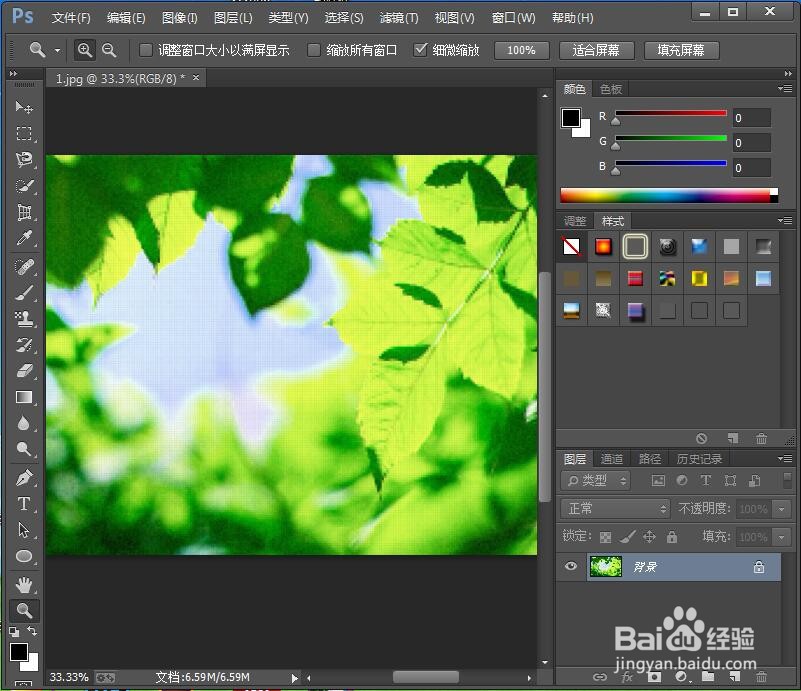Hide the Background layer eye icon
The width and height of the screenshot is (801, 691).
[571, 566]
